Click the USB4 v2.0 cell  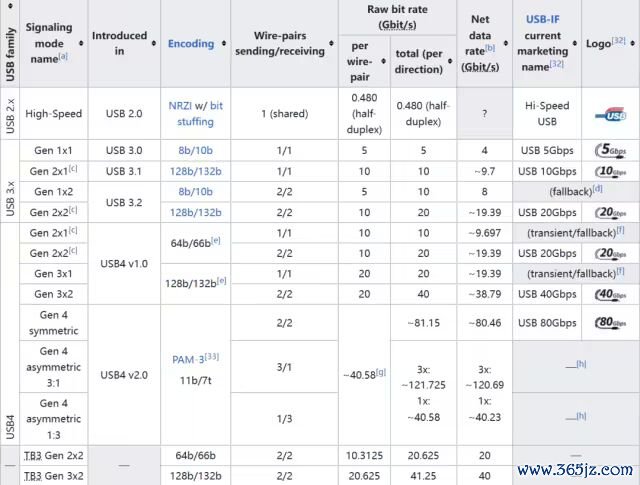[124, 375]
